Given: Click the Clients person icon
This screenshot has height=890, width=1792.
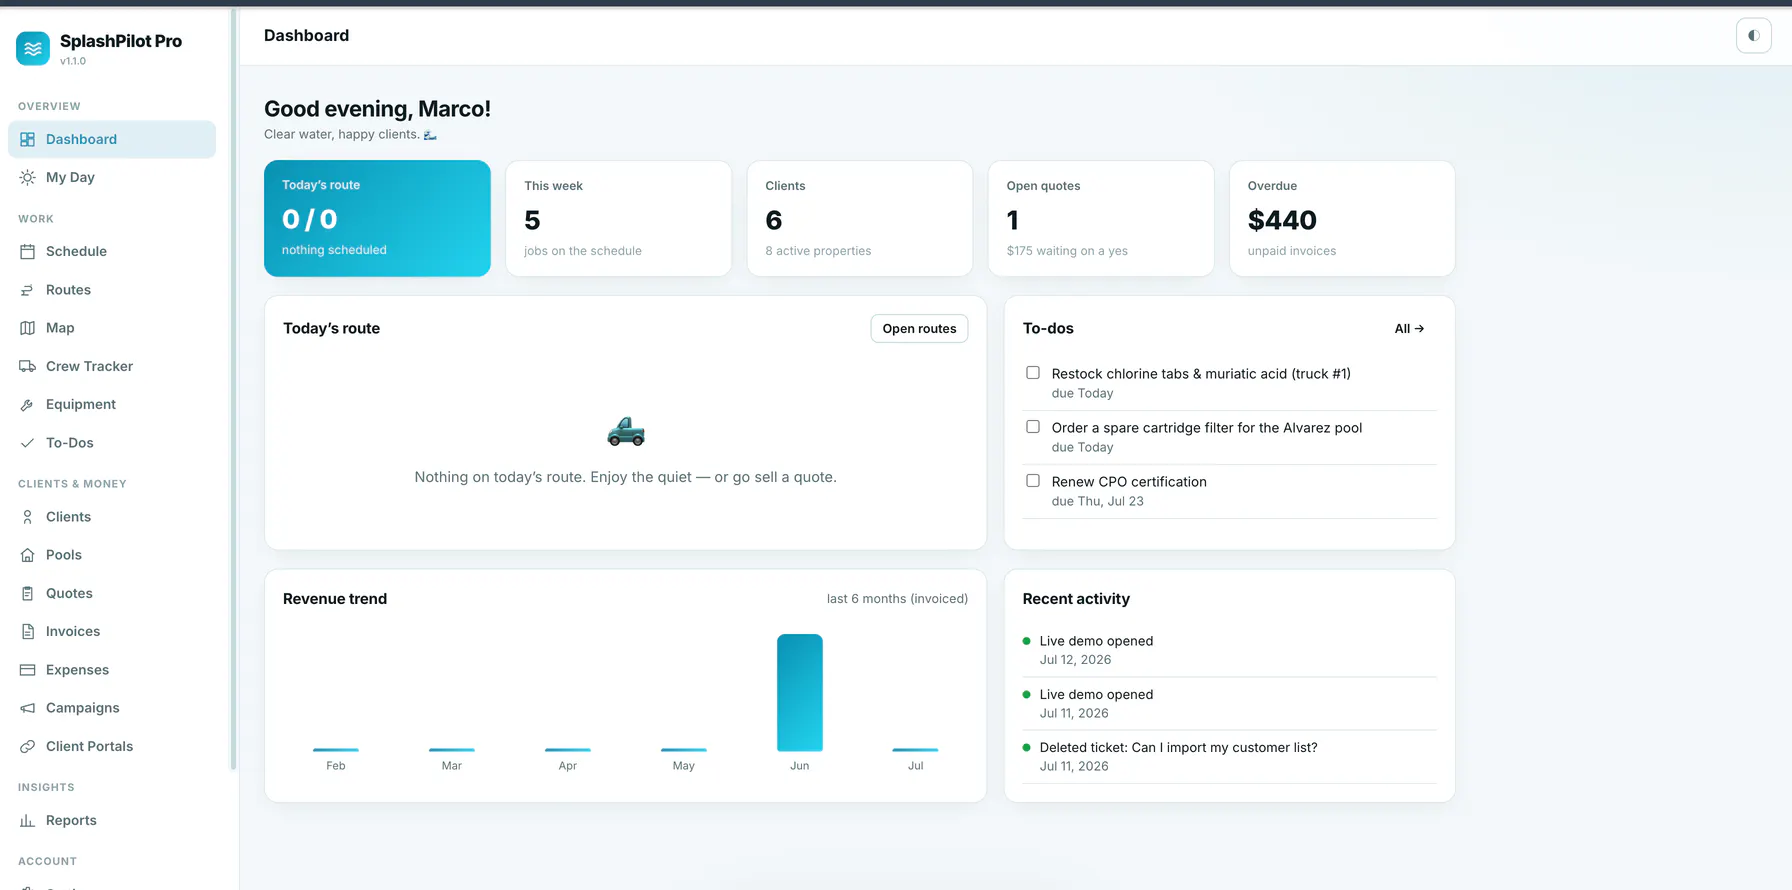Looking at the screenshot, I should [x=27, y=517].
